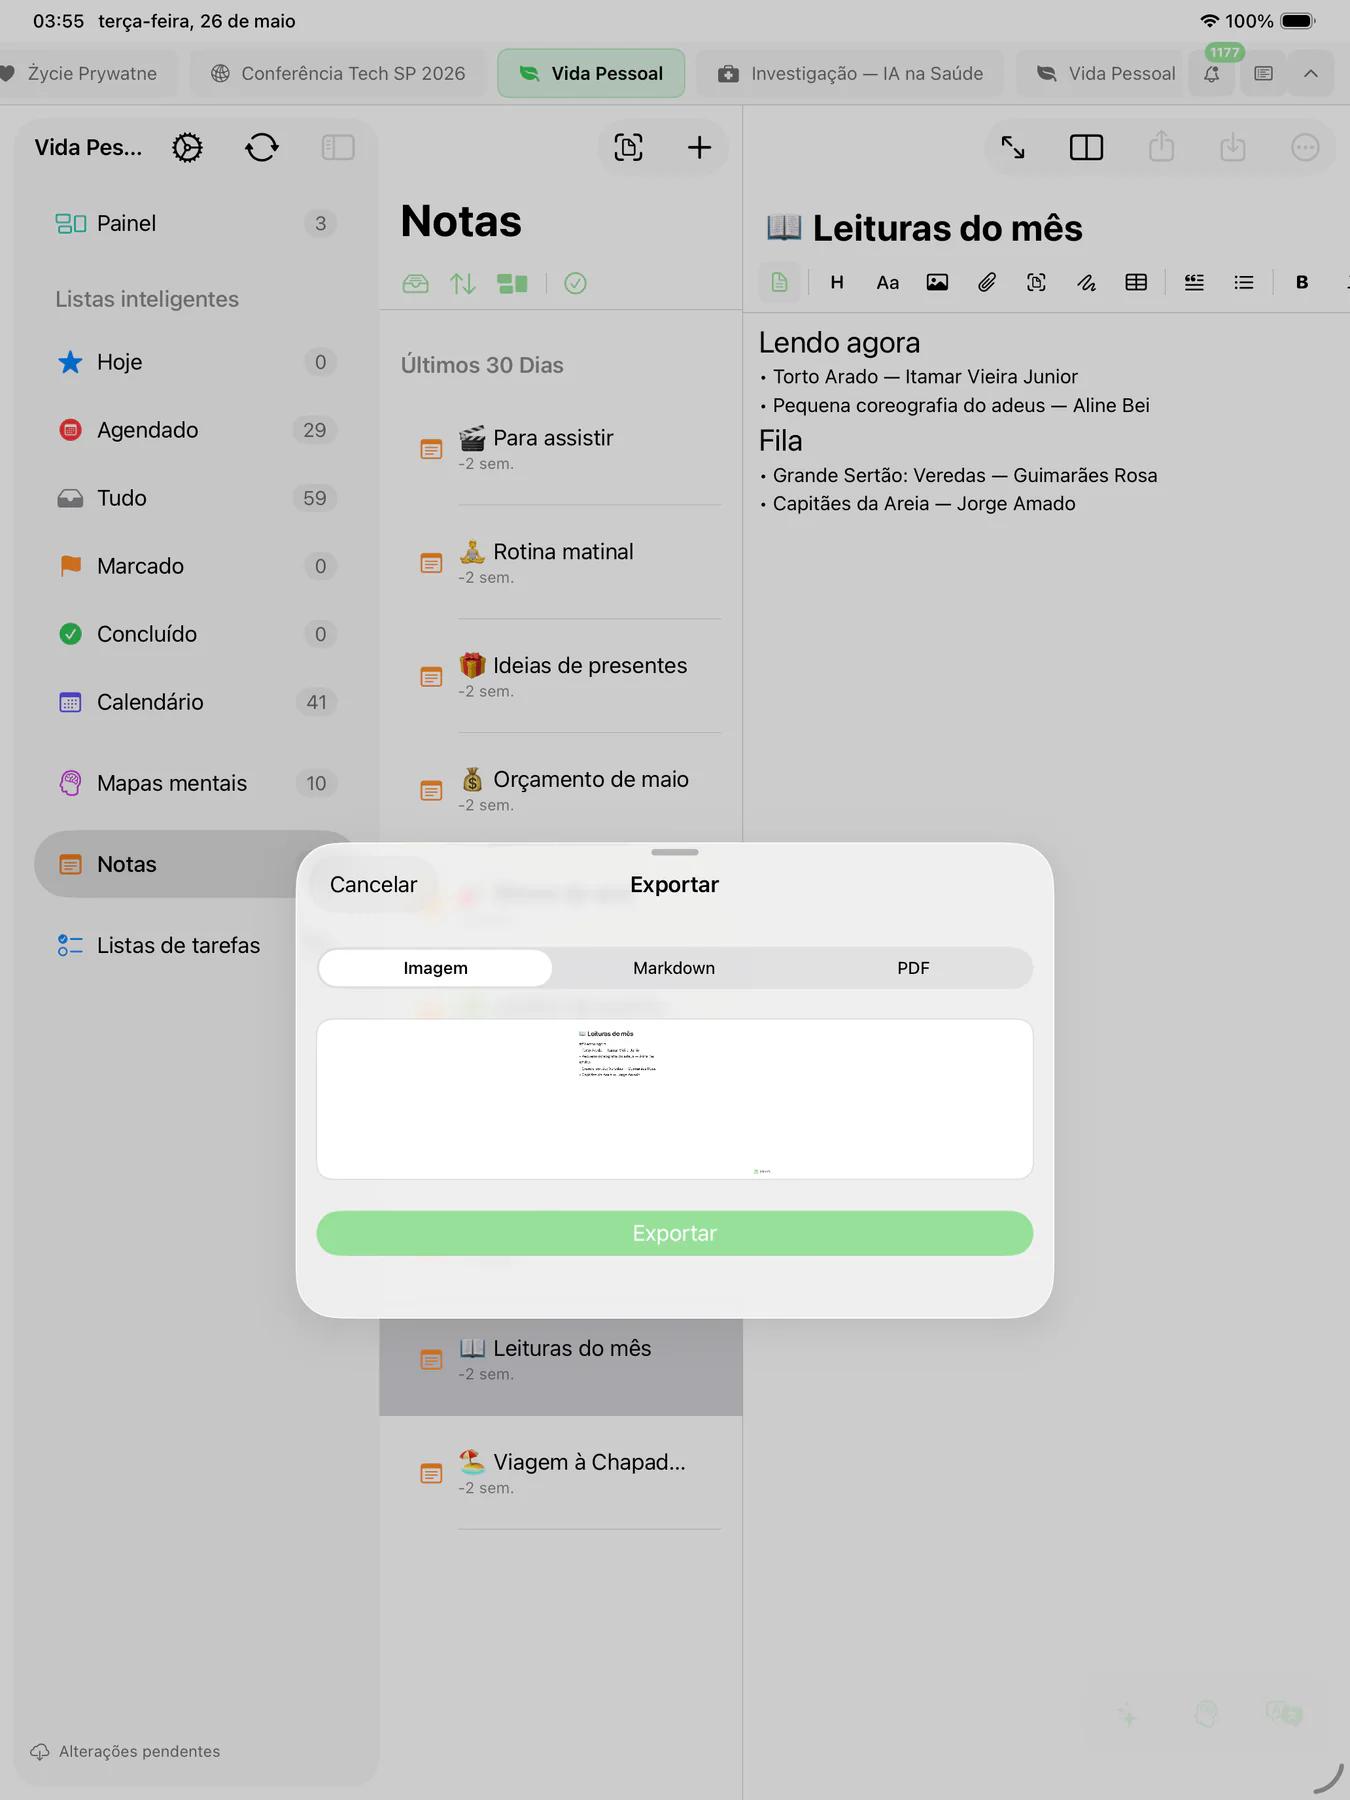
Task: Open the inbox filter icon under Notas
Action: [415, 284]
